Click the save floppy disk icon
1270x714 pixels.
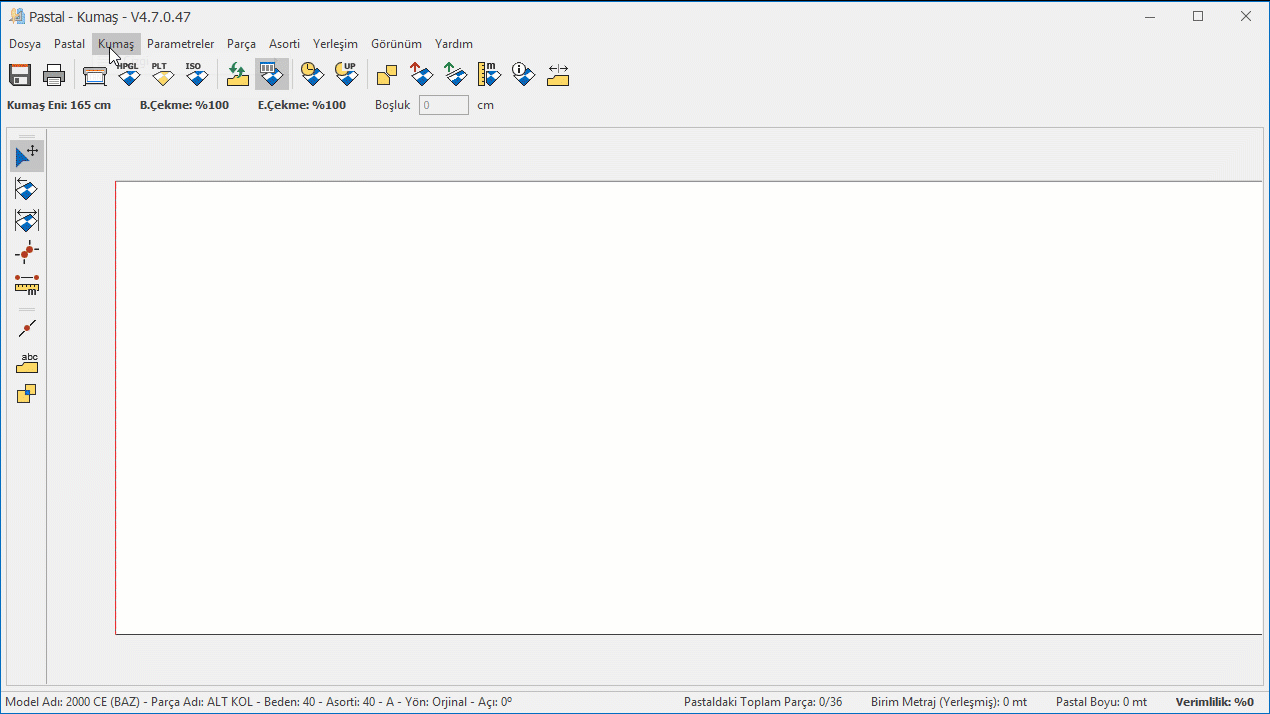(20, 75)
